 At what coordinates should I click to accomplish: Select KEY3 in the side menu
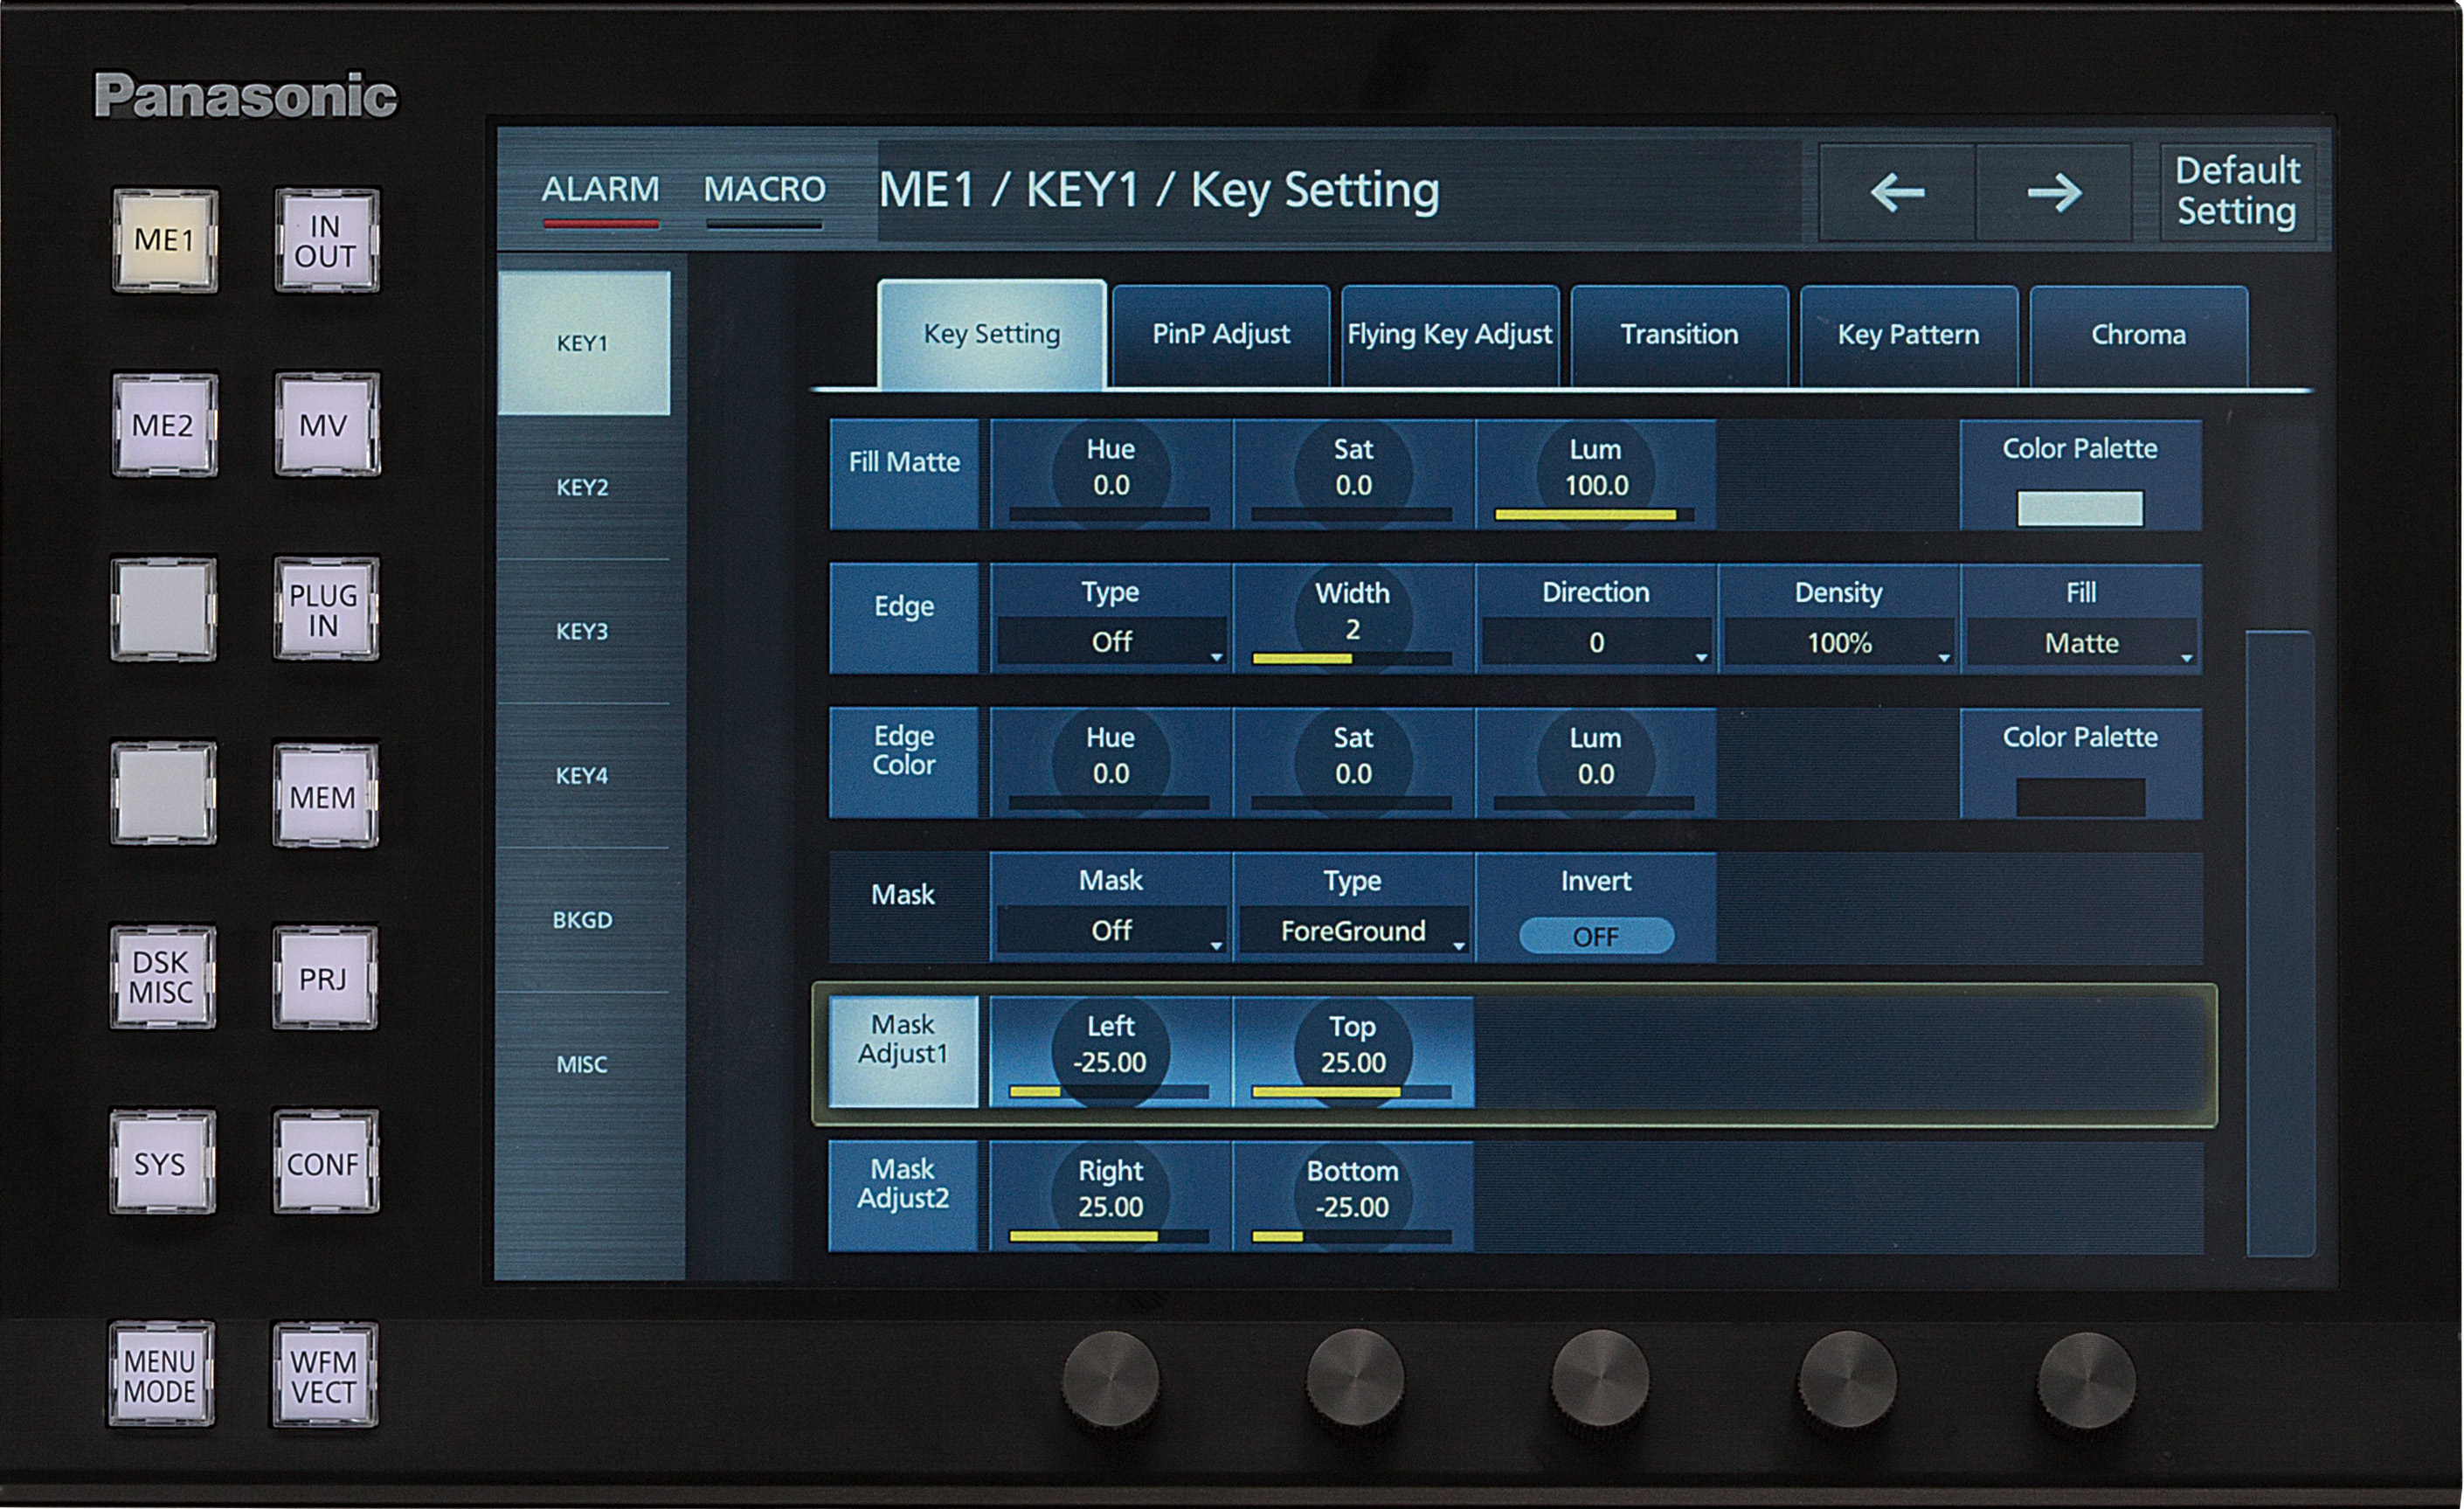click(x=584, y=631)
